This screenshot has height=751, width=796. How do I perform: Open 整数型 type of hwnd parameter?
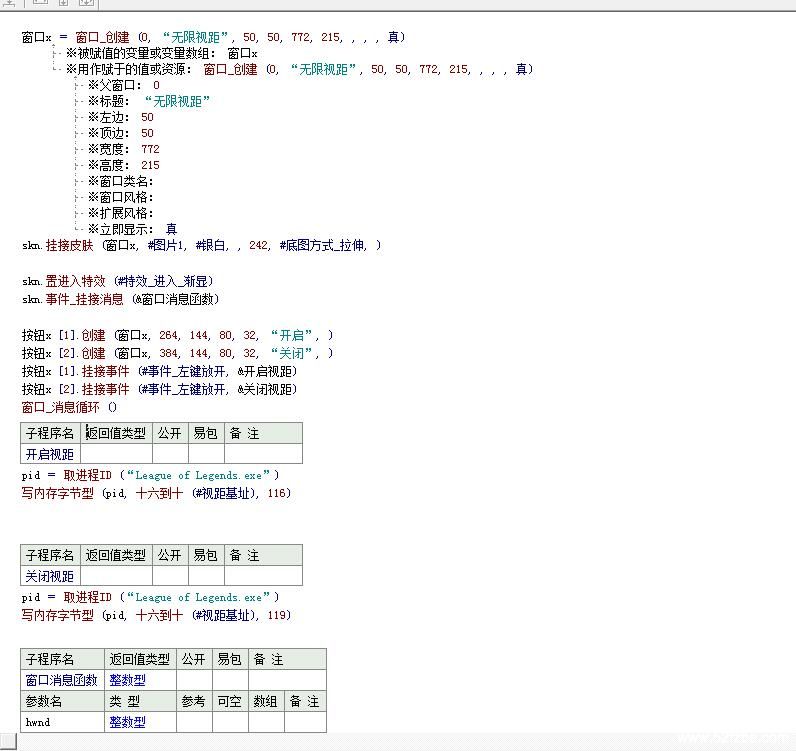[x=127, y=722]
